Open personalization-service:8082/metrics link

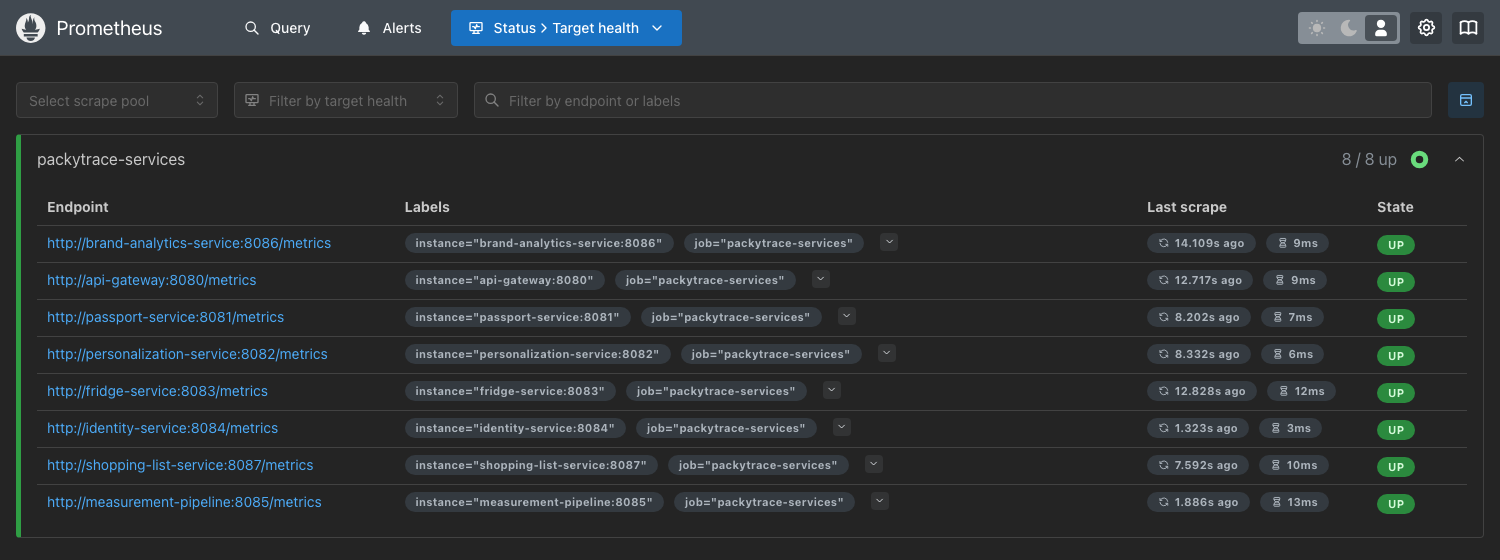[x=187, y=354]
